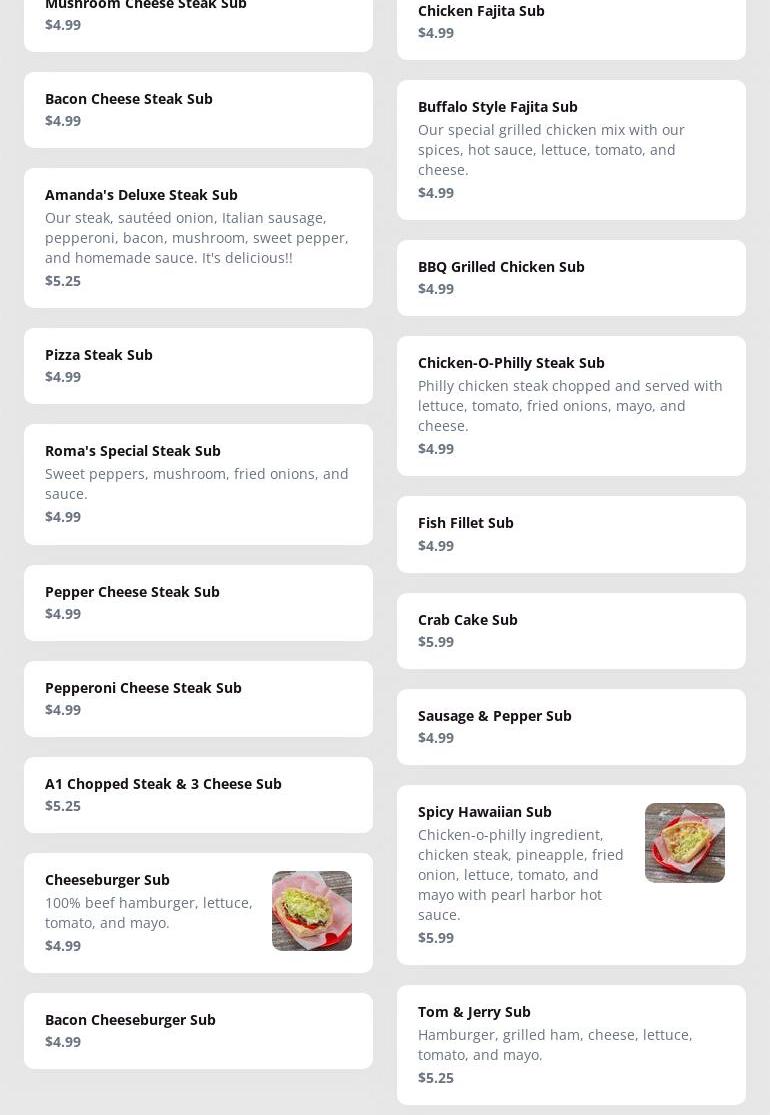The image size is (770, 1115).
Task: Choose the Fish Fillet Sub
Action: [x=571, y=534]
